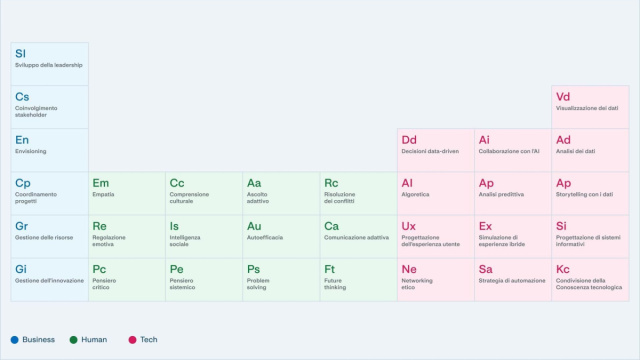640x360 pixels.
Task: Open the Pc Pensiero critico tile
Action: pos(127,280)
